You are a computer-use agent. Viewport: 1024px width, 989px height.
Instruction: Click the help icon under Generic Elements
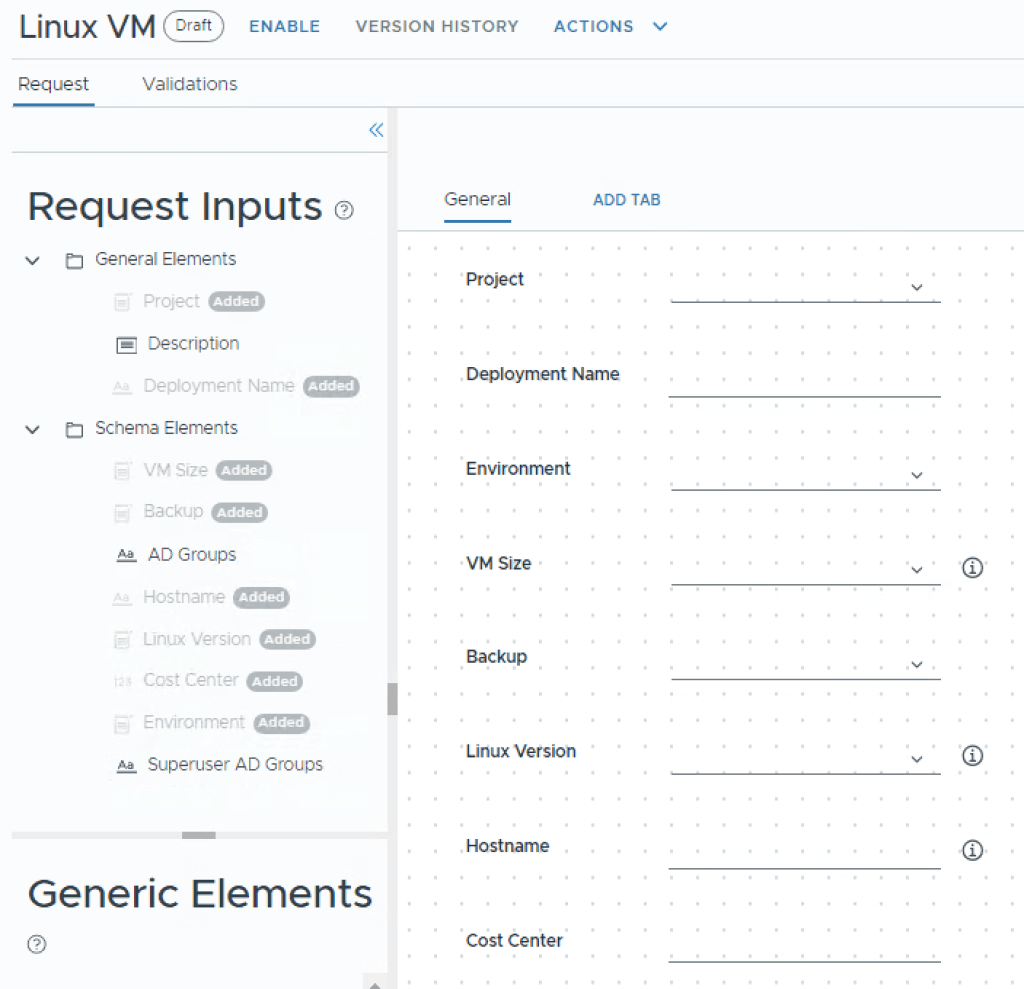pos(37,944)
